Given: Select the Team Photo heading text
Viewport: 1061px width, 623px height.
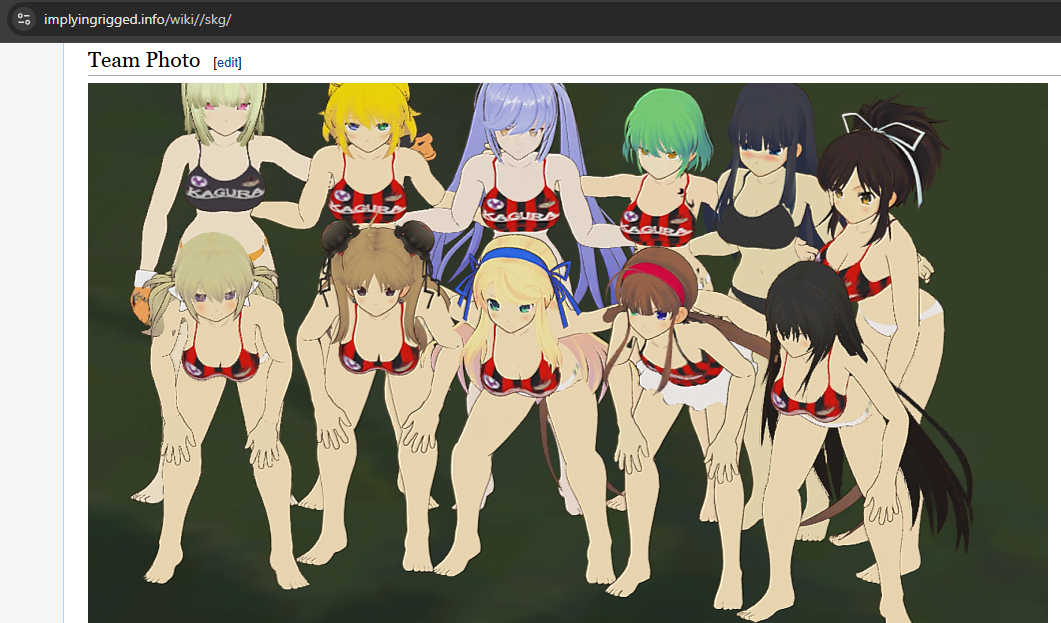Looking at the screenshot, I should [x=144, y=60].
